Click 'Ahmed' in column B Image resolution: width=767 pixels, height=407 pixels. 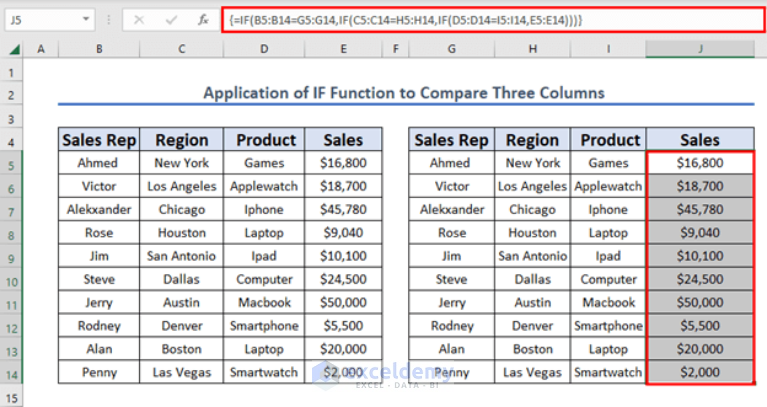[x=98, y=163]
